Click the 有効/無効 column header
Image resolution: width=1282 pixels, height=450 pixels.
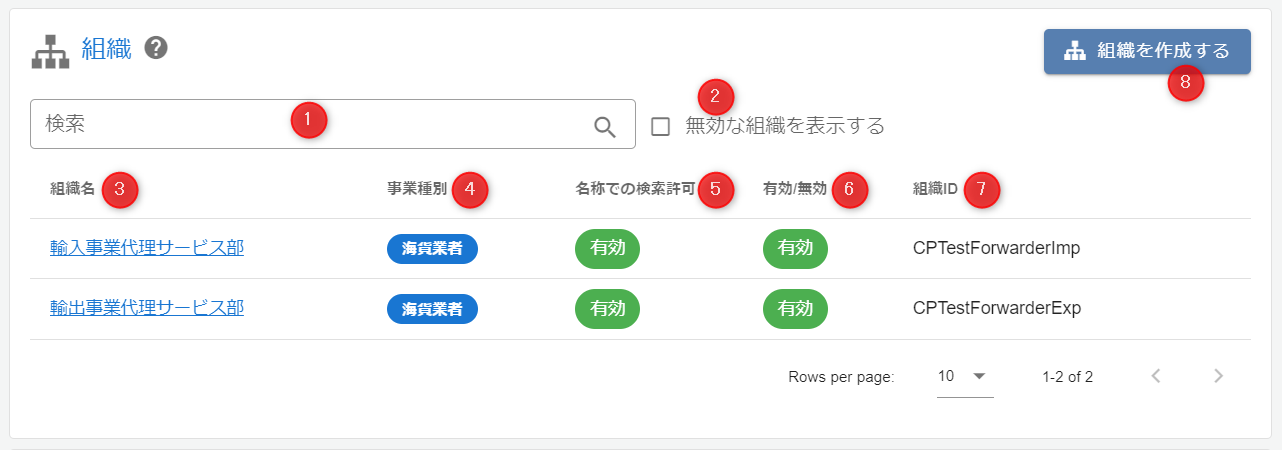point(794,189)
